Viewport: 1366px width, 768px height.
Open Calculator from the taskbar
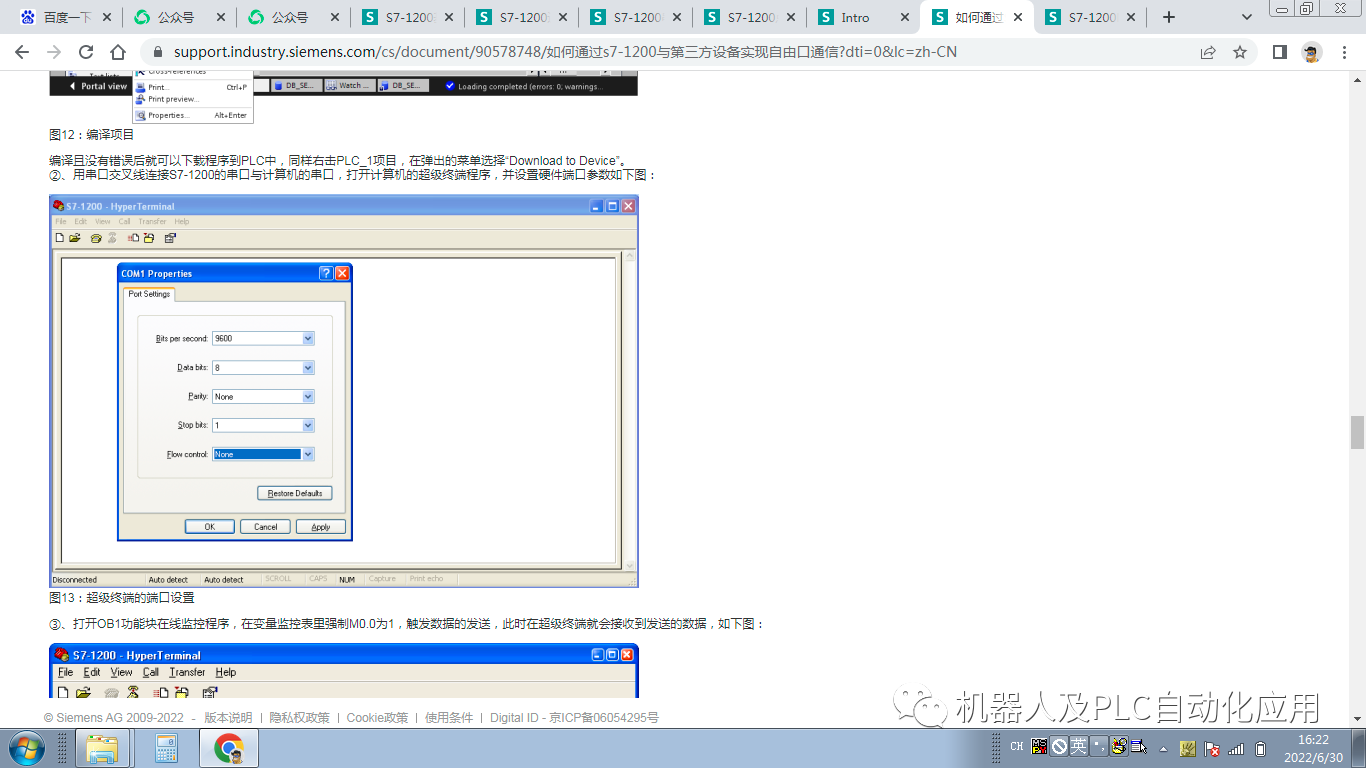click(x=166, y=748)
